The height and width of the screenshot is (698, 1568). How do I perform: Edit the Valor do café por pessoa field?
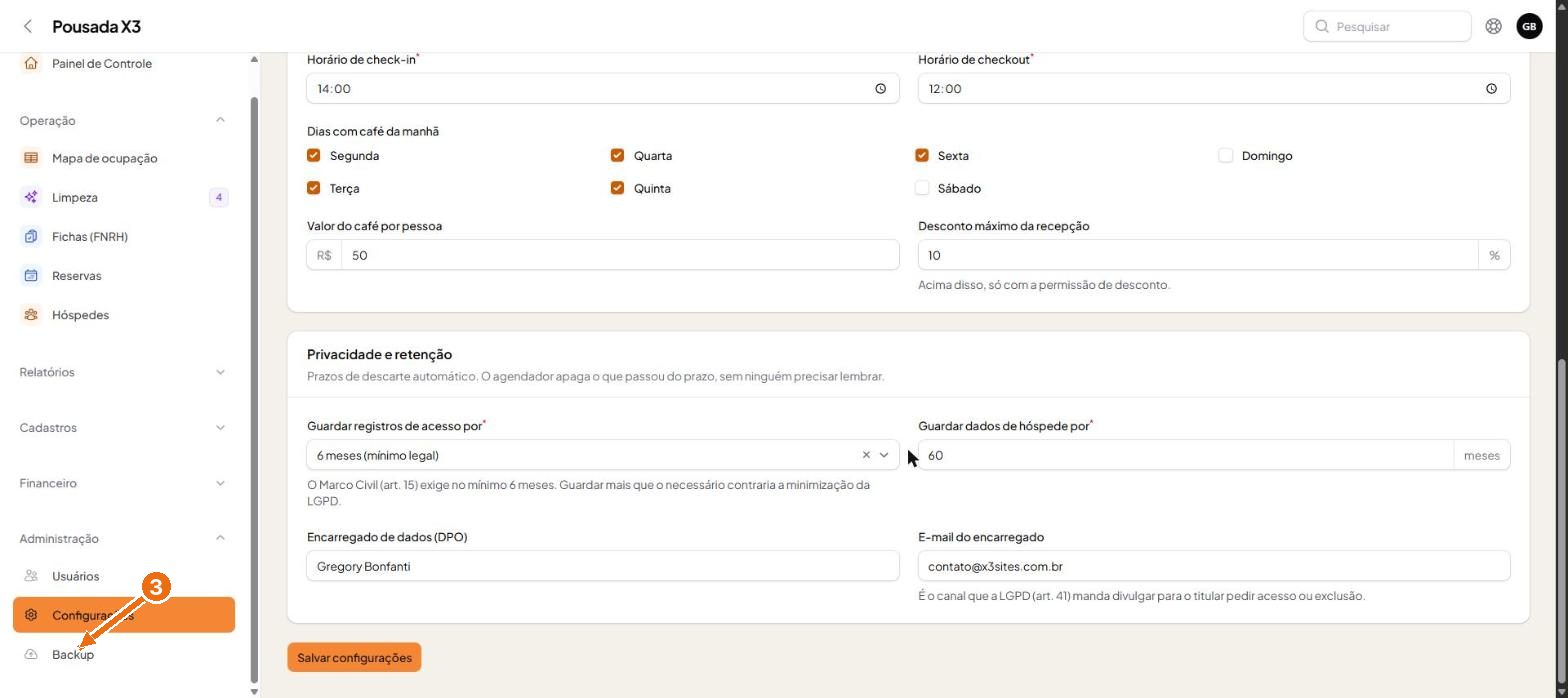[x=620, y=255]
